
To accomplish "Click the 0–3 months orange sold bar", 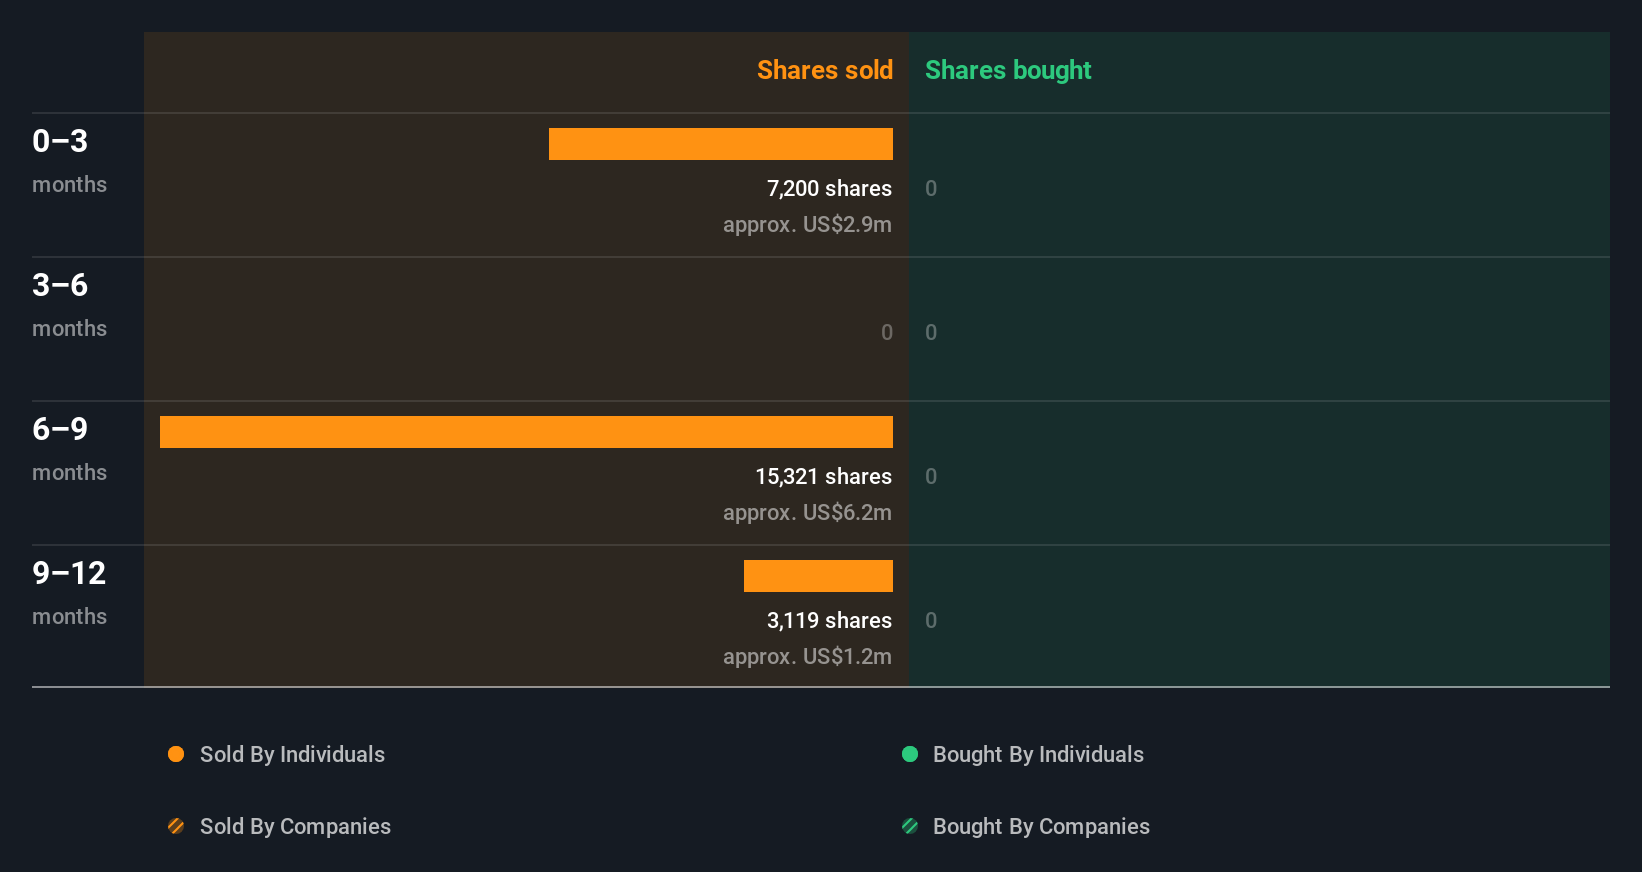I will [x=721, y=144].
